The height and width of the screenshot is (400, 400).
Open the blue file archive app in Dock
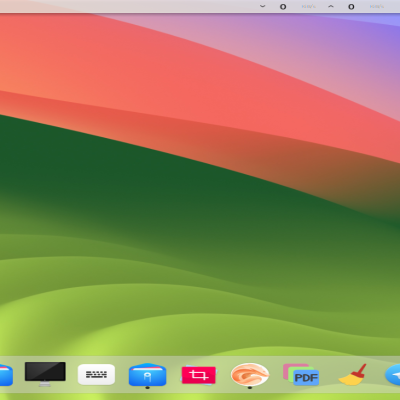click(x=147, y=375)
